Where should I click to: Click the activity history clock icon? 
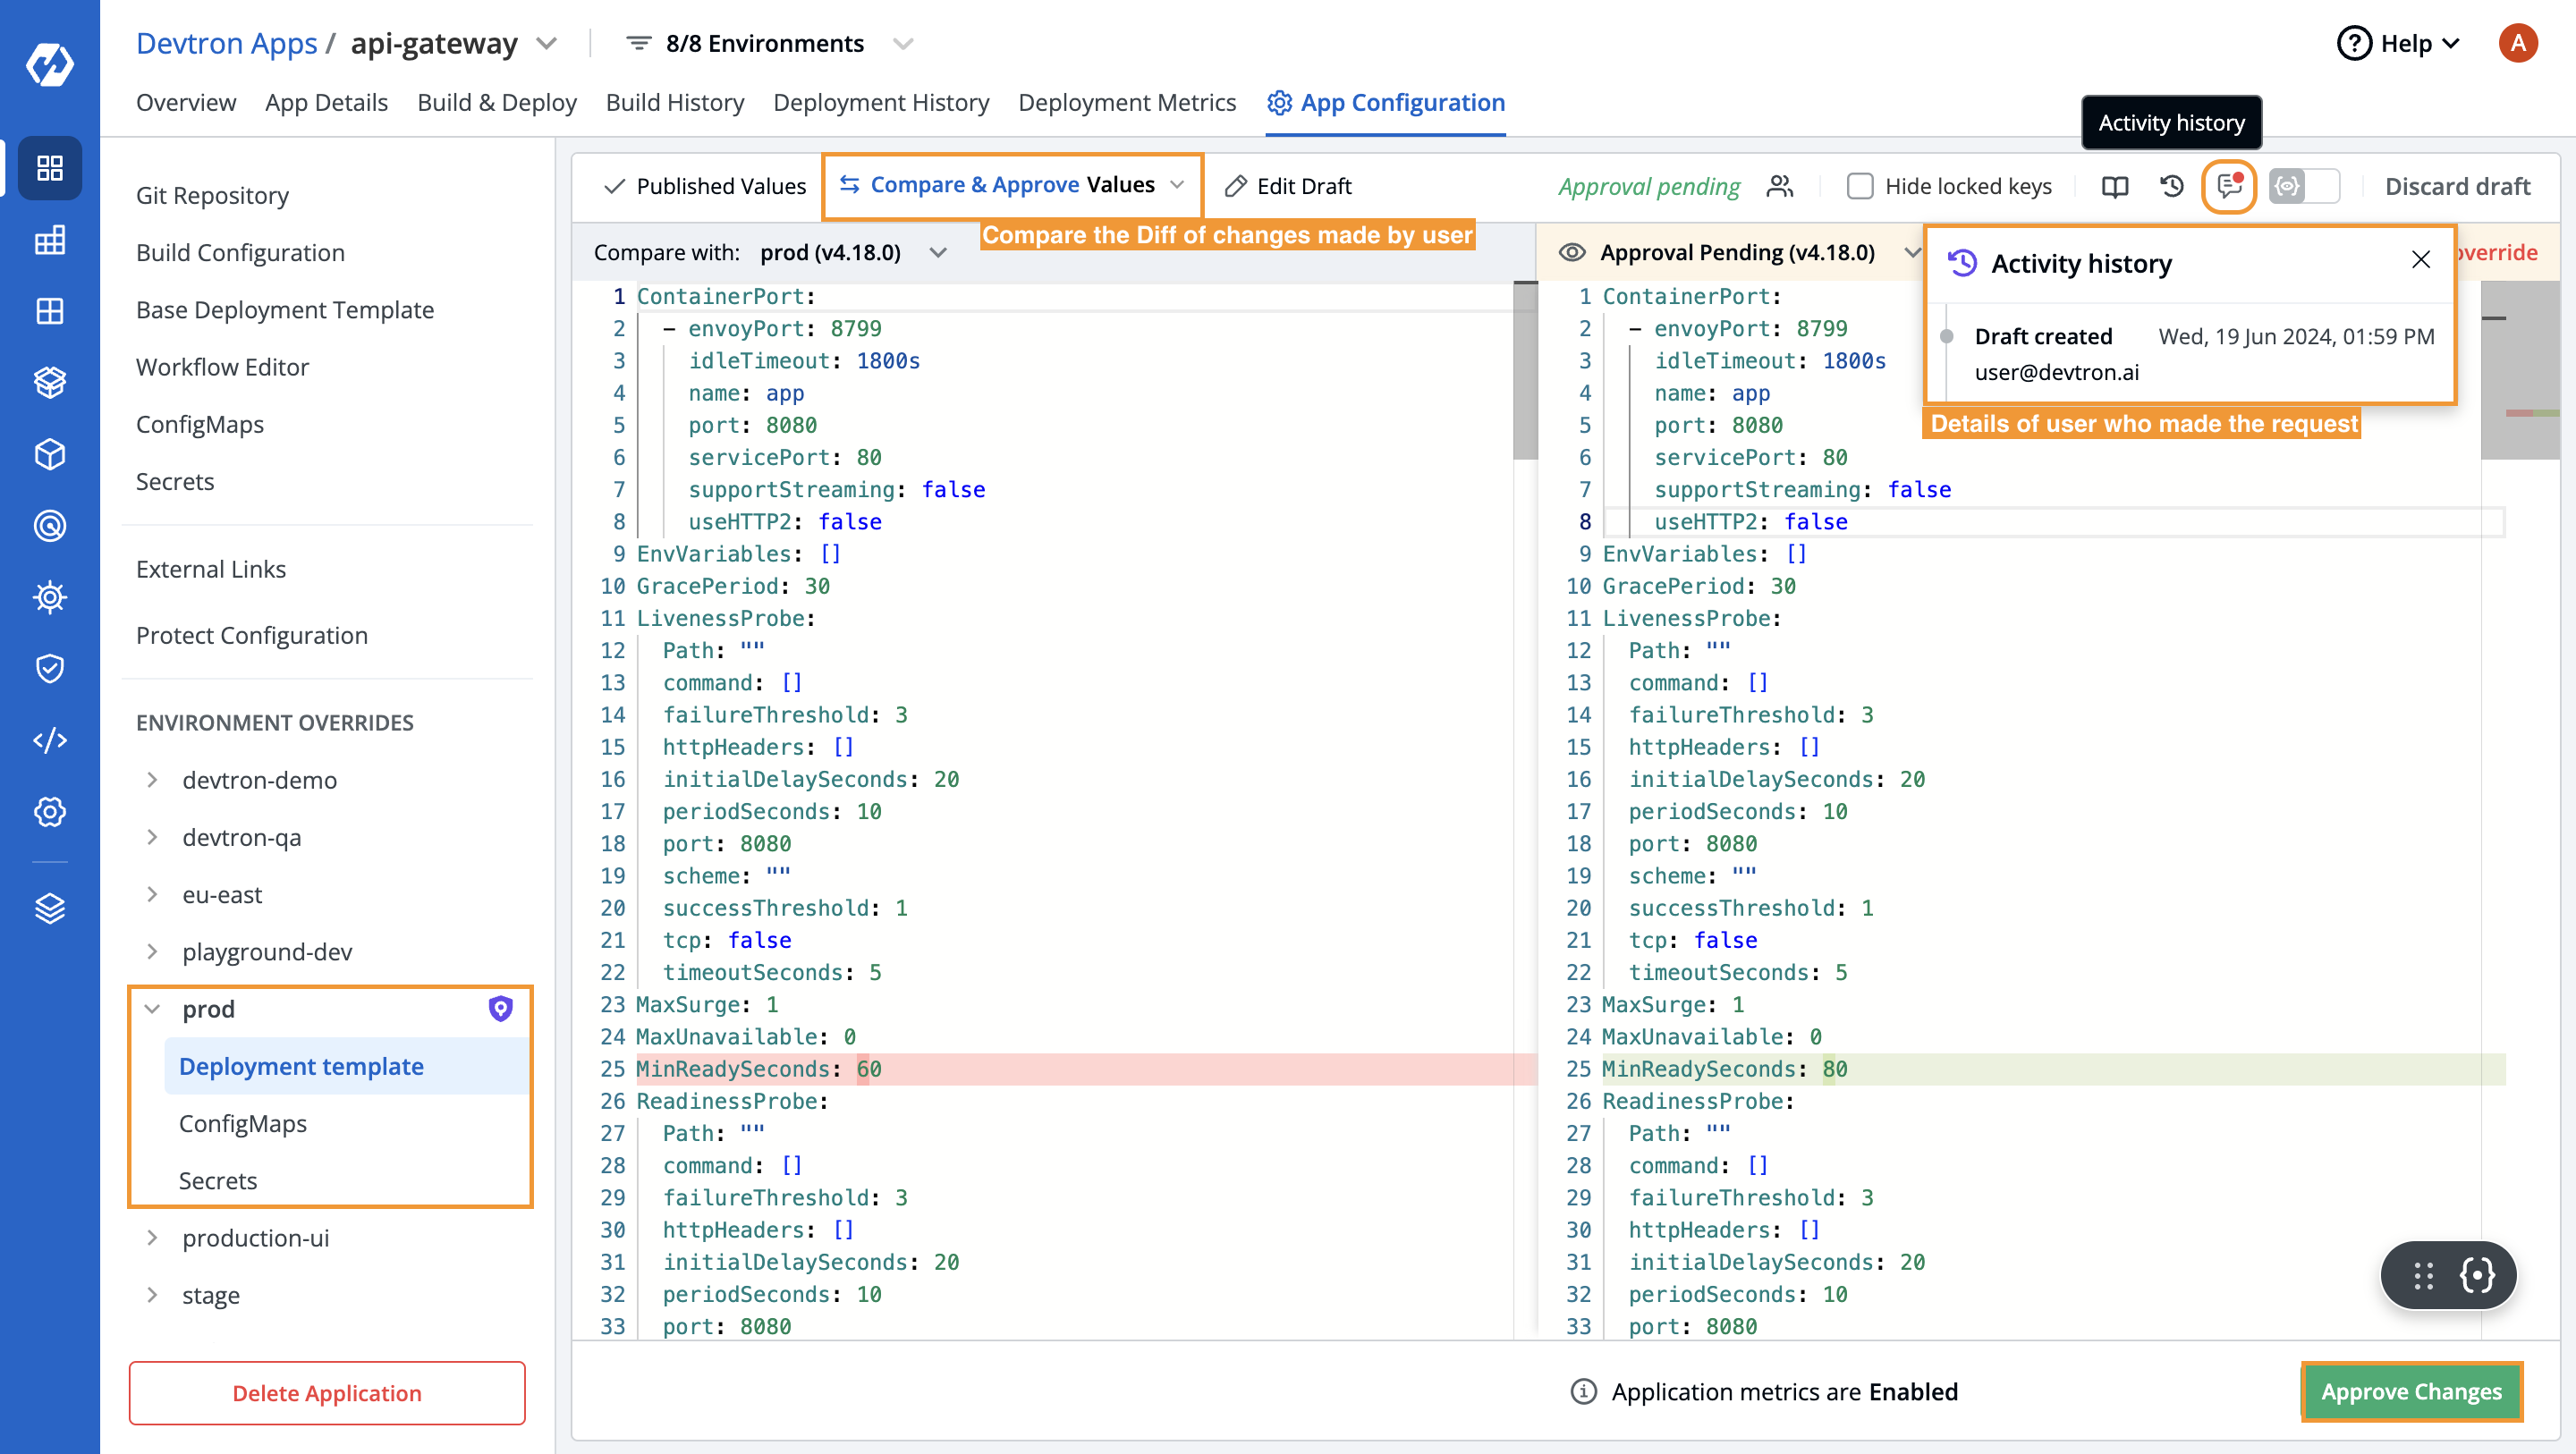point(2171,186)
